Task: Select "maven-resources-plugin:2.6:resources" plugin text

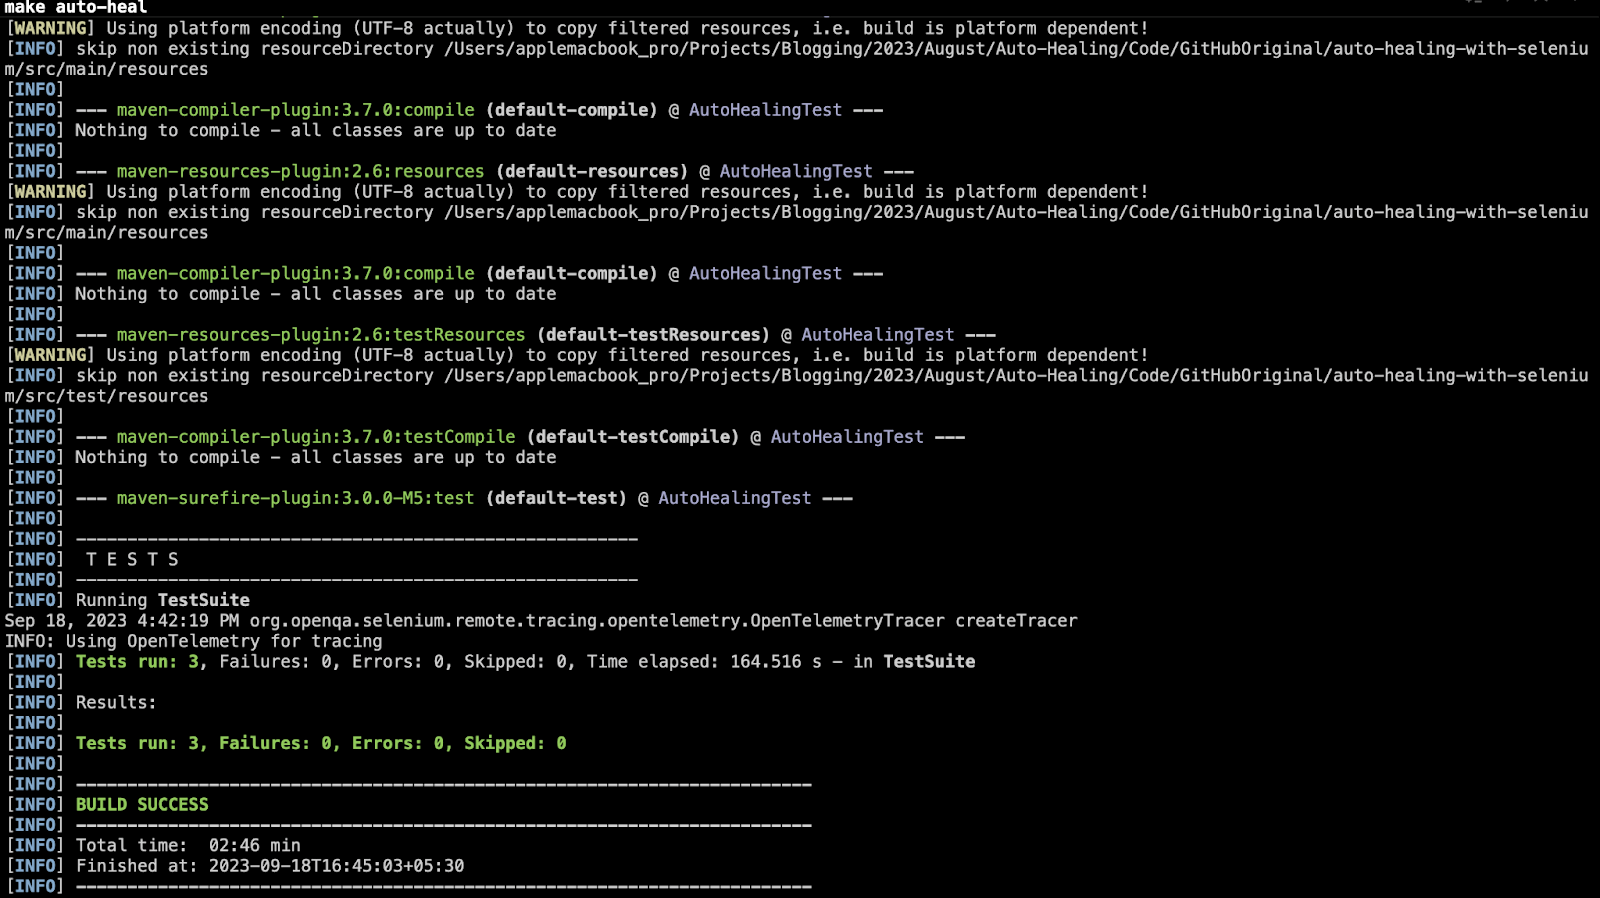Action: pyautogui.click(x=300, y=171)
